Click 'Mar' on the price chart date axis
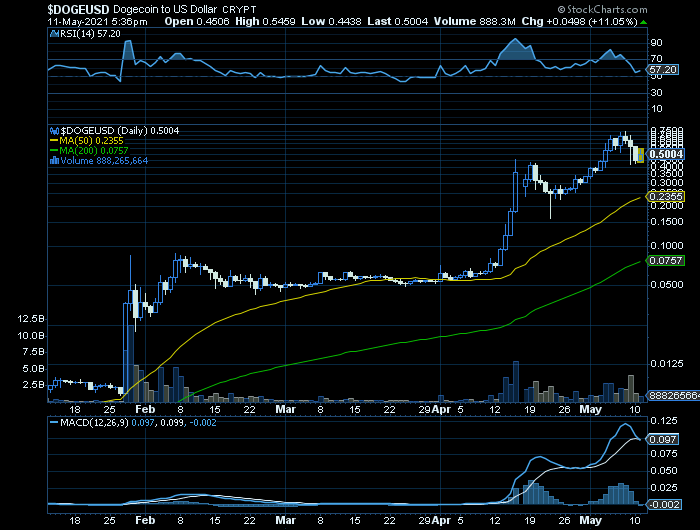The width and height of the screenshot is (700, 530). (285, 409)
